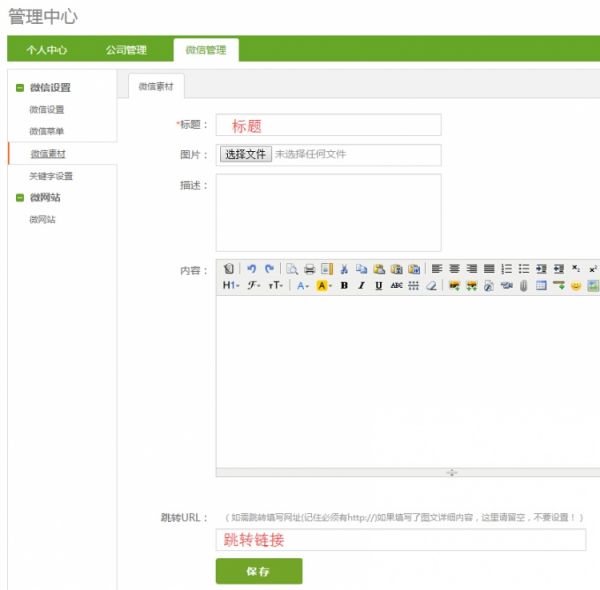Open the font family dropdown

[x=254, y=286]
